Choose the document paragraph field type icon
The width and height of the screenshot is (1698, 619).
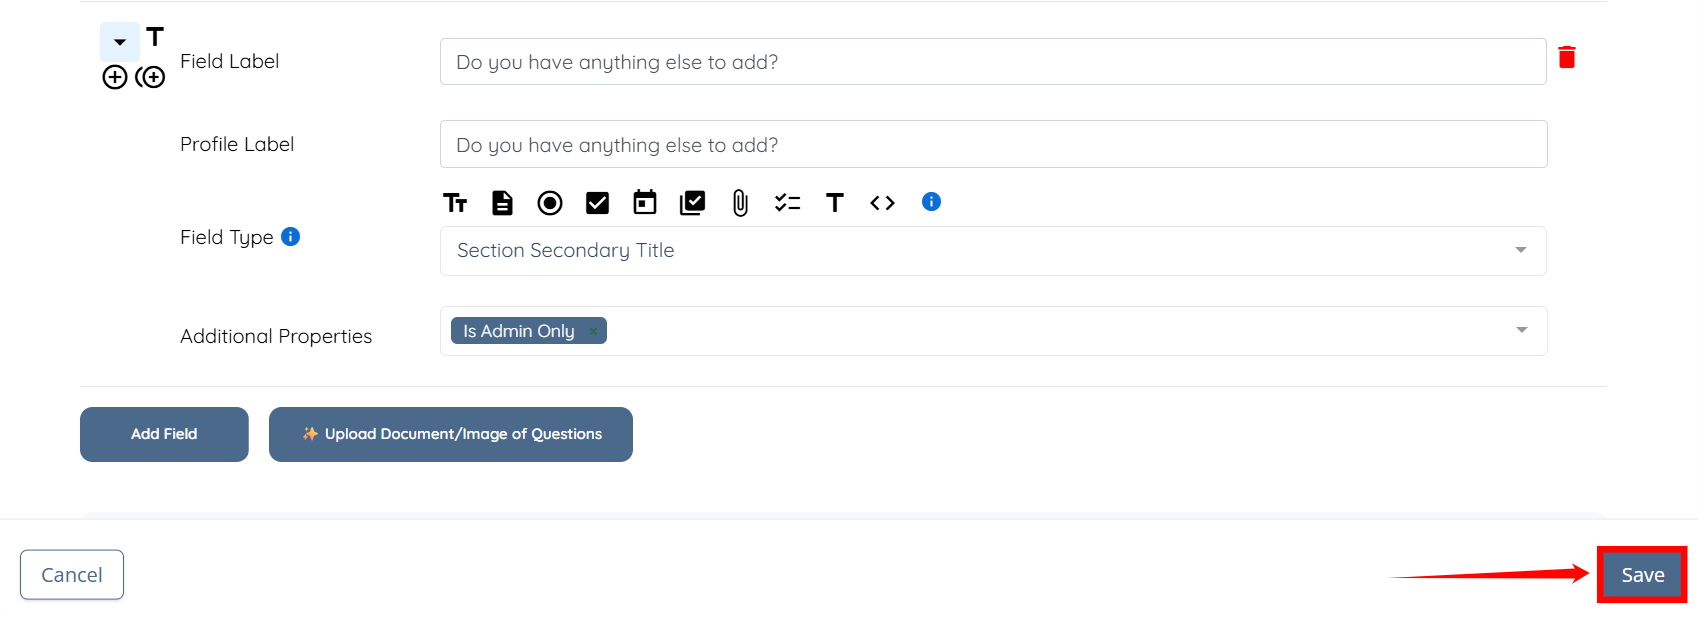502,203
